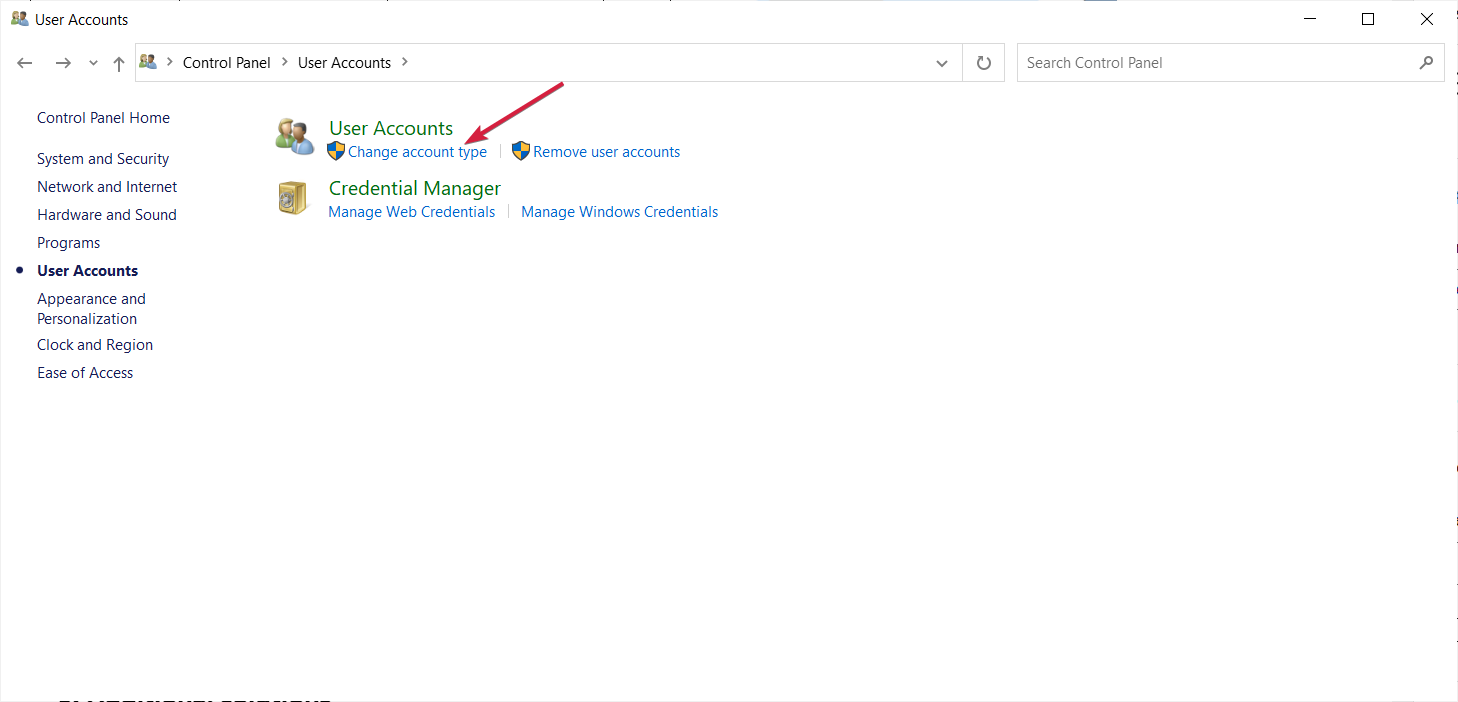Image resolution: width=1458 pixels, height=702 pixels.
Task: Select User Accounts in the sidebar
Action: tap(88, 271)
